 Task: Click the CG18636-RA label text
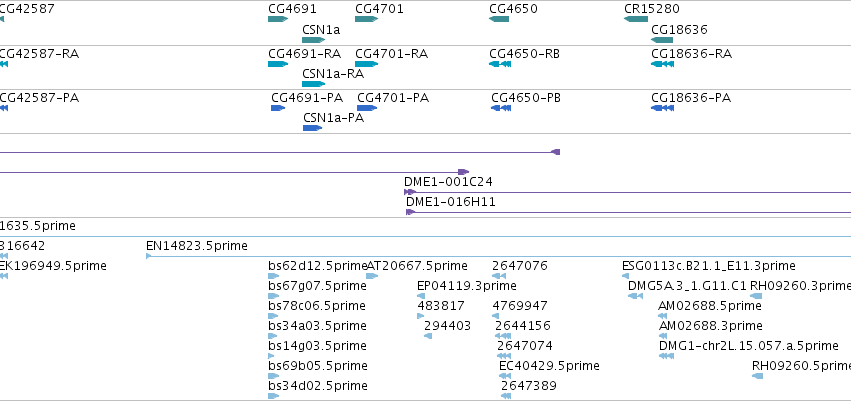click(x=691, y=54)
